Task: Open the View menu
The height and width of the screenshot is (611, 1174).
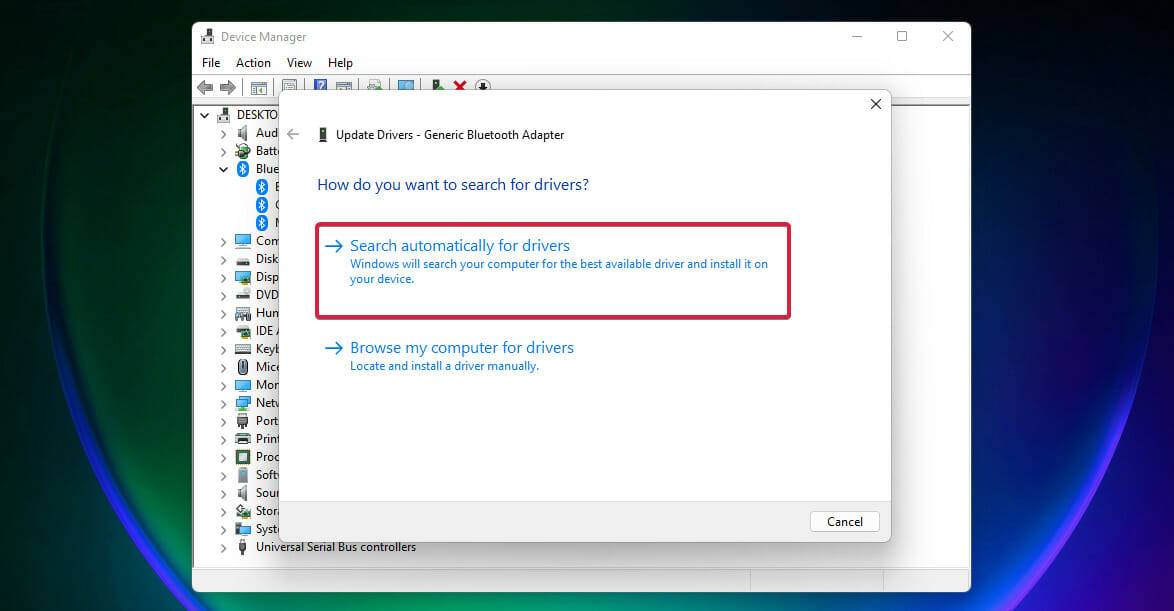Action: click(x=299, y=62)
